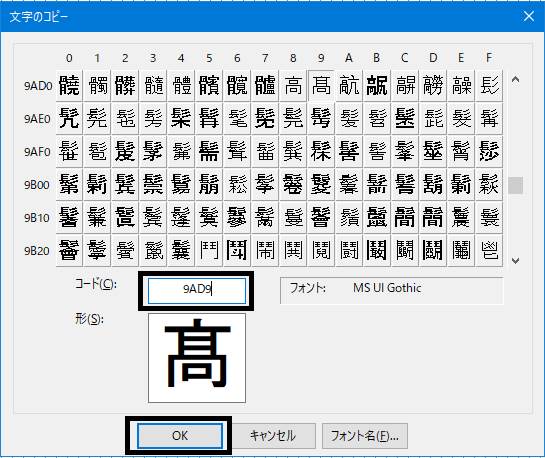Click the 9AE0 row label
Viewport: 545px width, 458px height.
click(37, 119)
